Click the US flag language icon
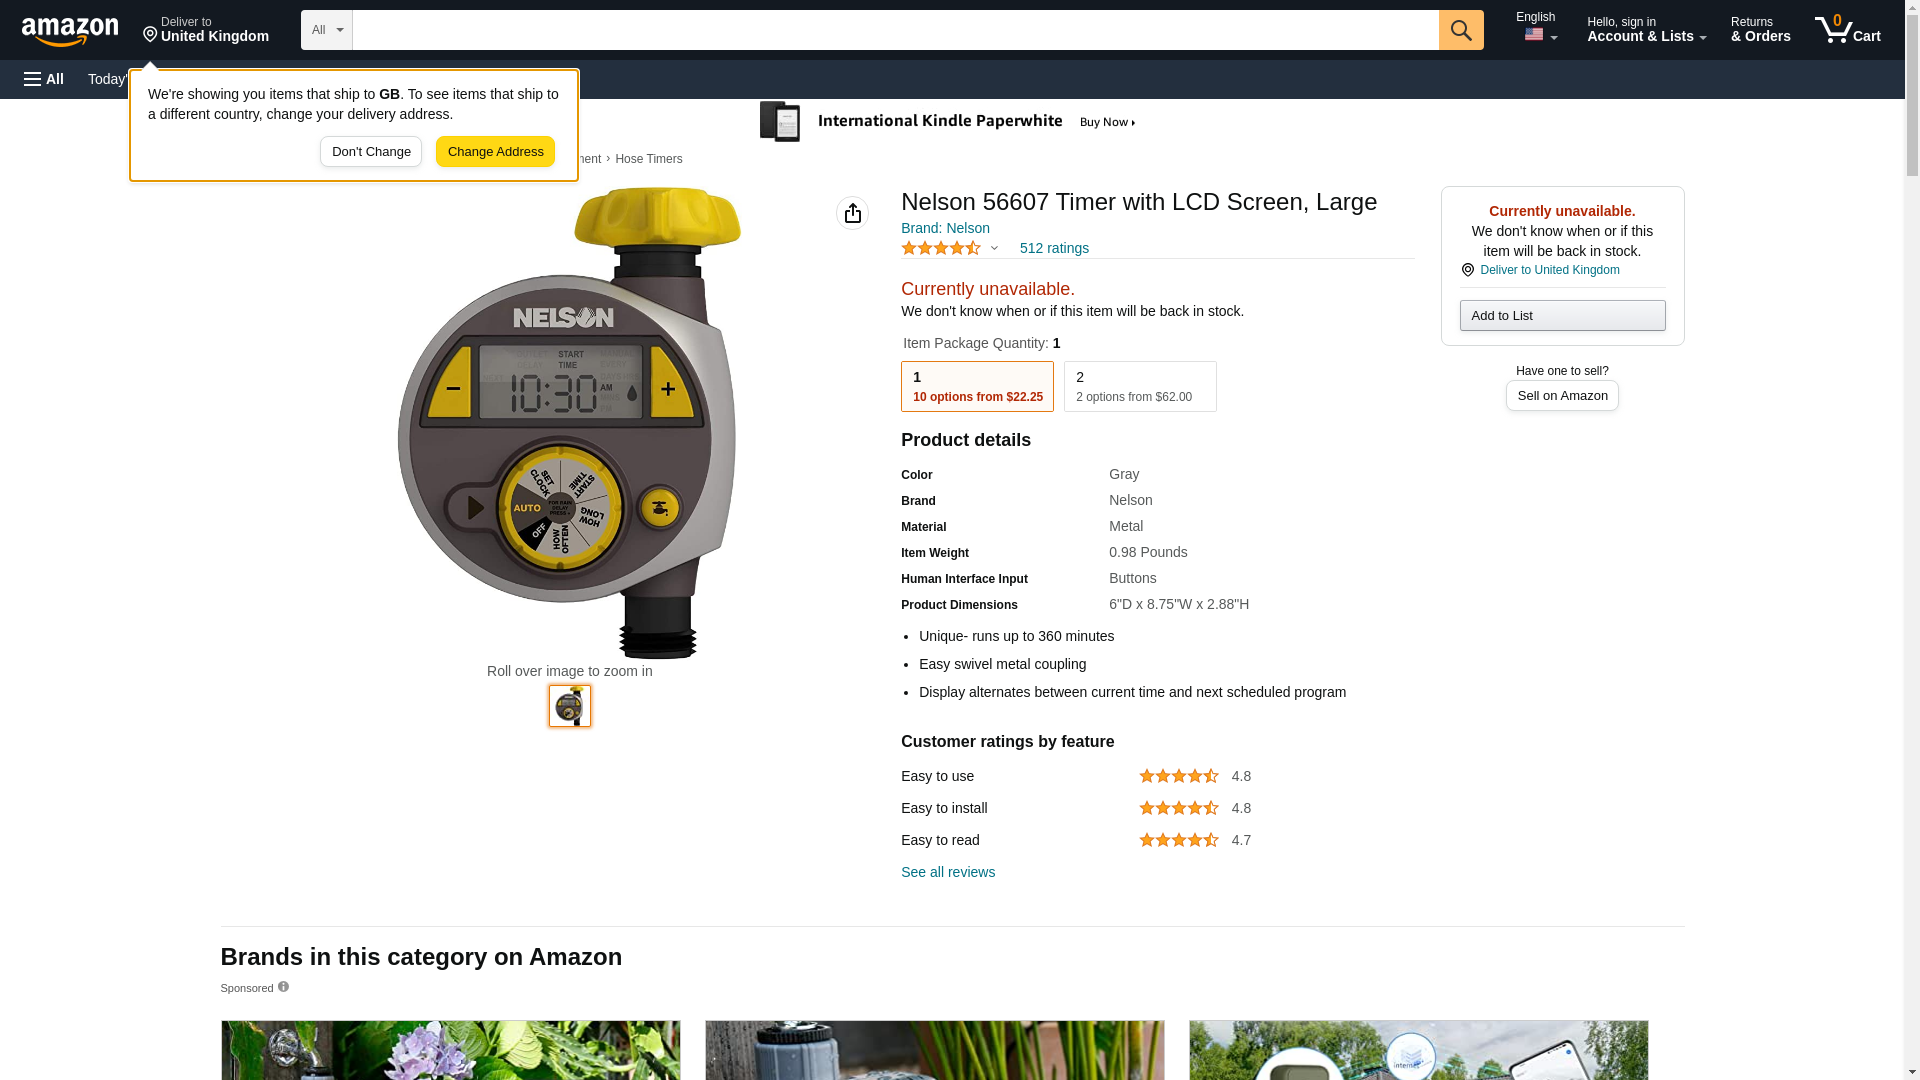 click(1534, 35)
